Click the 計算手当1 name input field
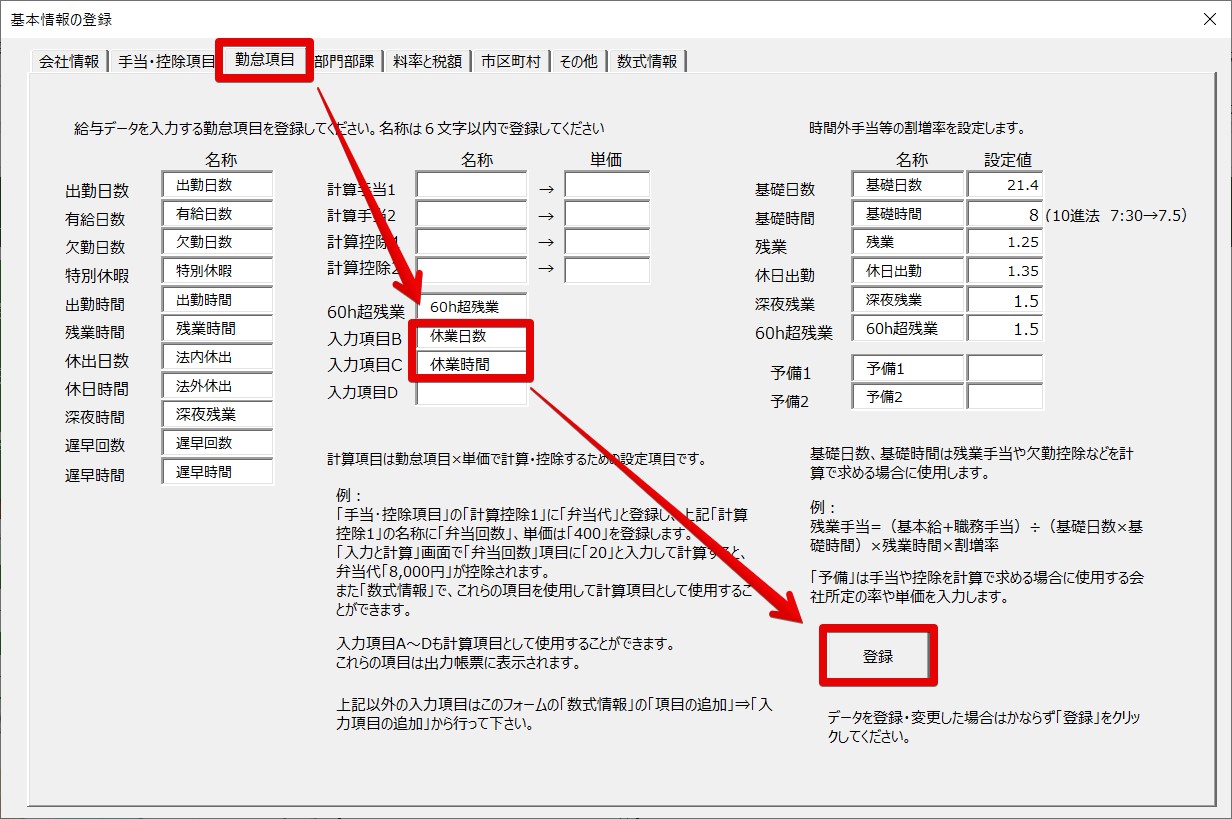This screenshot has height=819, width=1232. coord(471,186)
